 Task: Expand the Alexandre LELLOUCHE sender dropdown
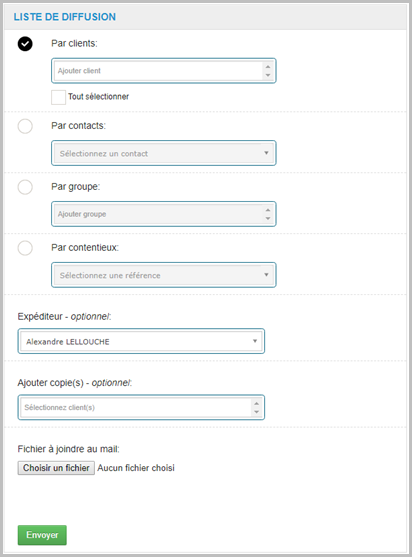(x=141, y=341)
